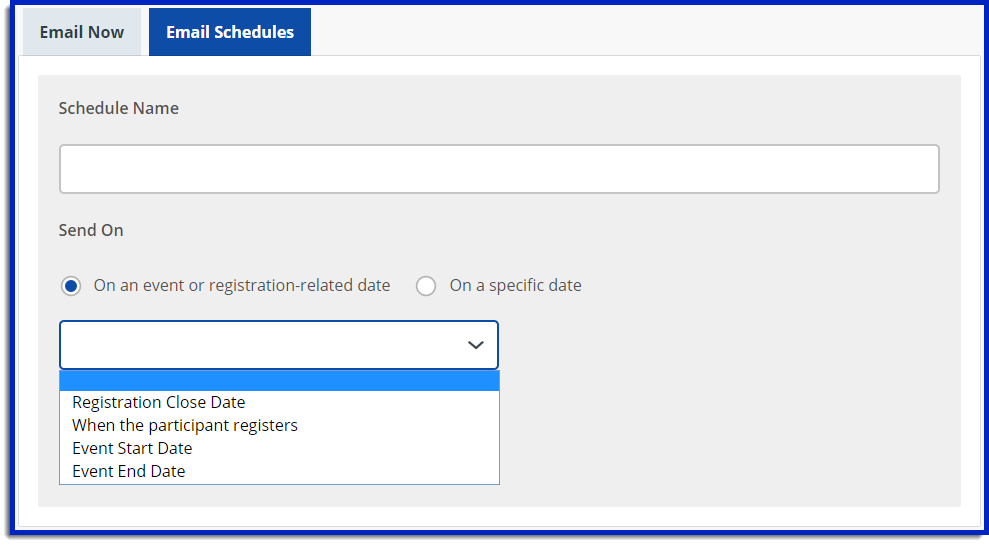Image resolution: width=989 pixels, height=545 pixels.
Task: Choose the 'On a specific date' radio button
Action: (426, 286)
